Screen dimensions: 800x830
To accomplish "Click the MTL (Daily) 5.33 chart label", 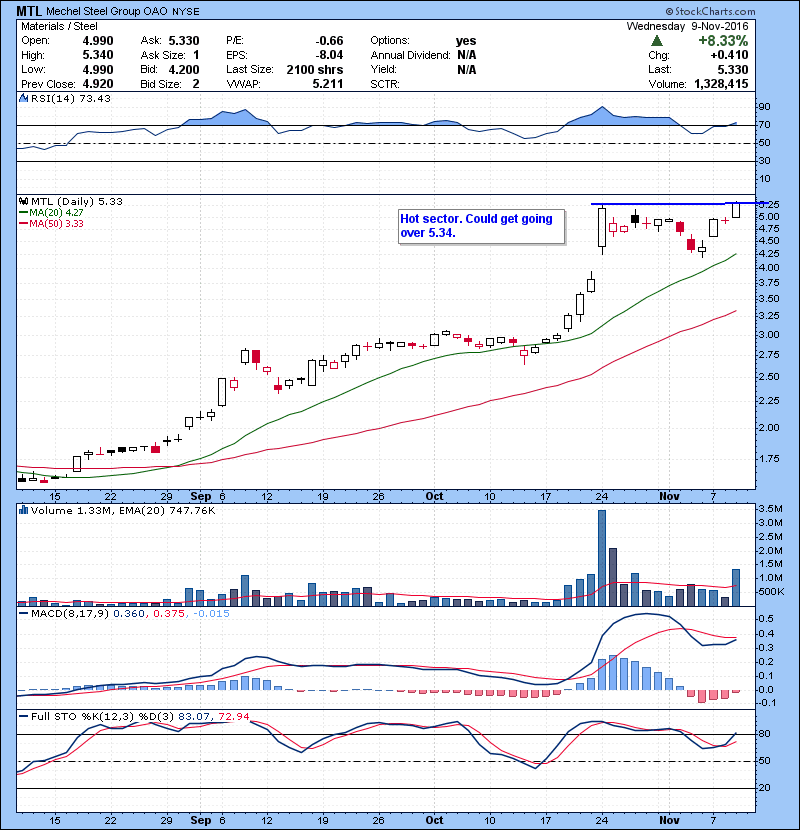I will [x=77, y=201].
